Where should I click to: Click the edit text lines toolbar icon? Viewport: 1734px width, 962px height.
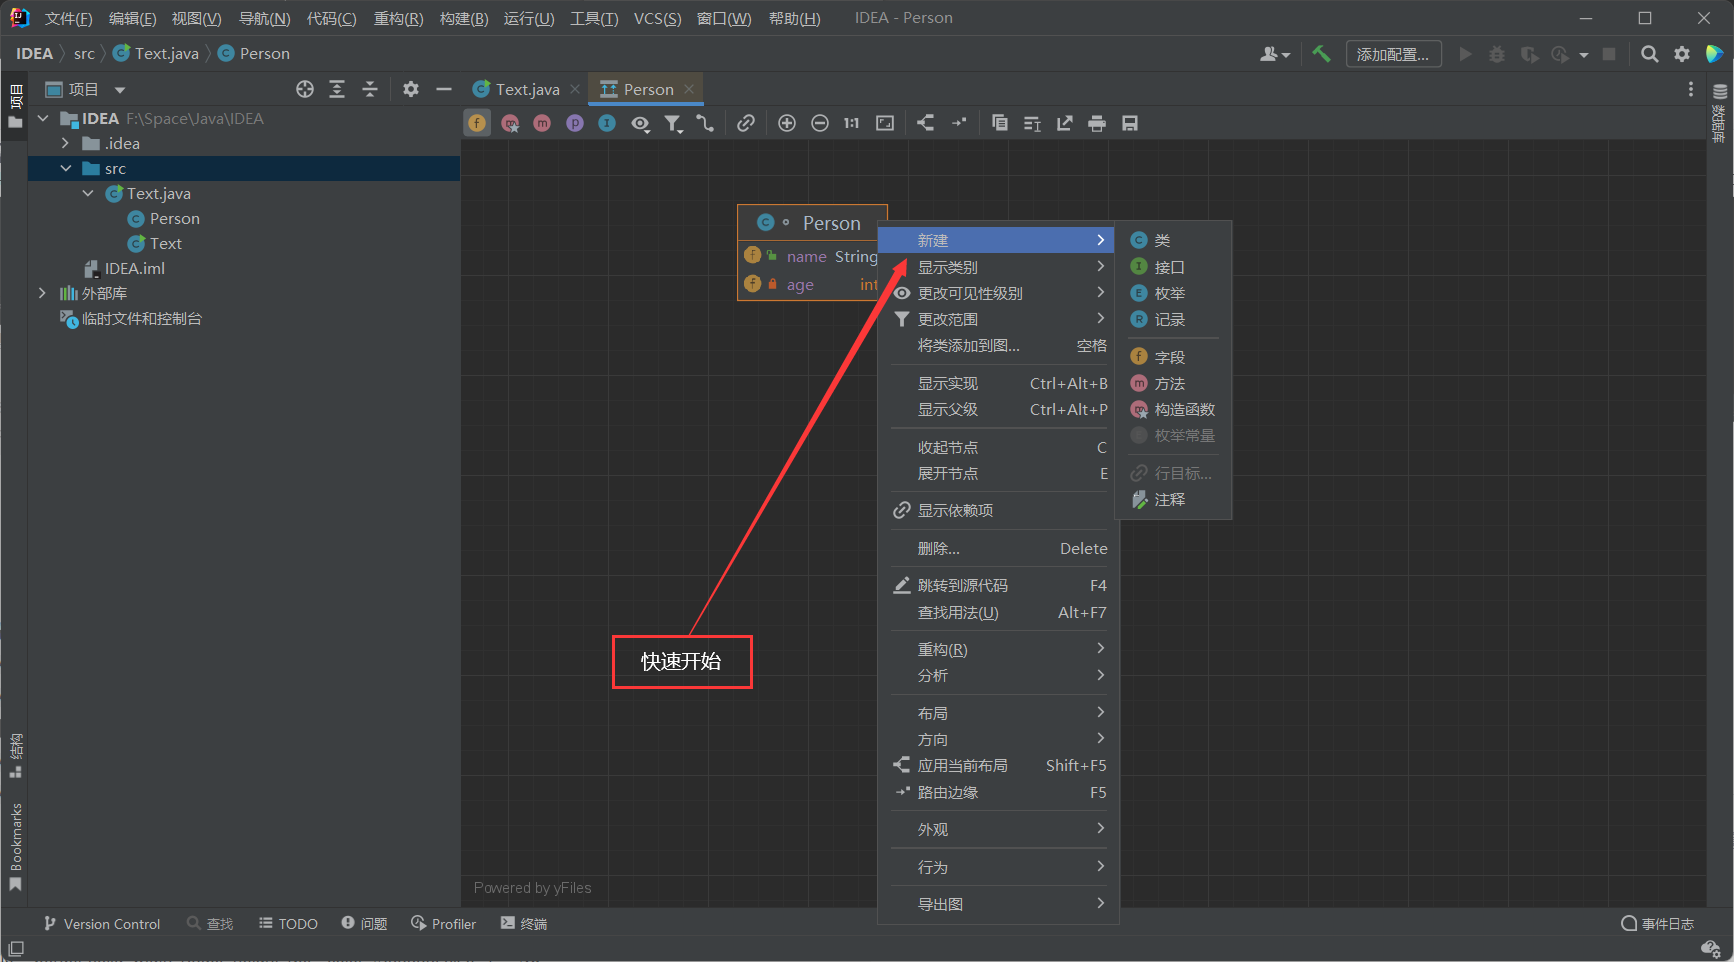1032,123
